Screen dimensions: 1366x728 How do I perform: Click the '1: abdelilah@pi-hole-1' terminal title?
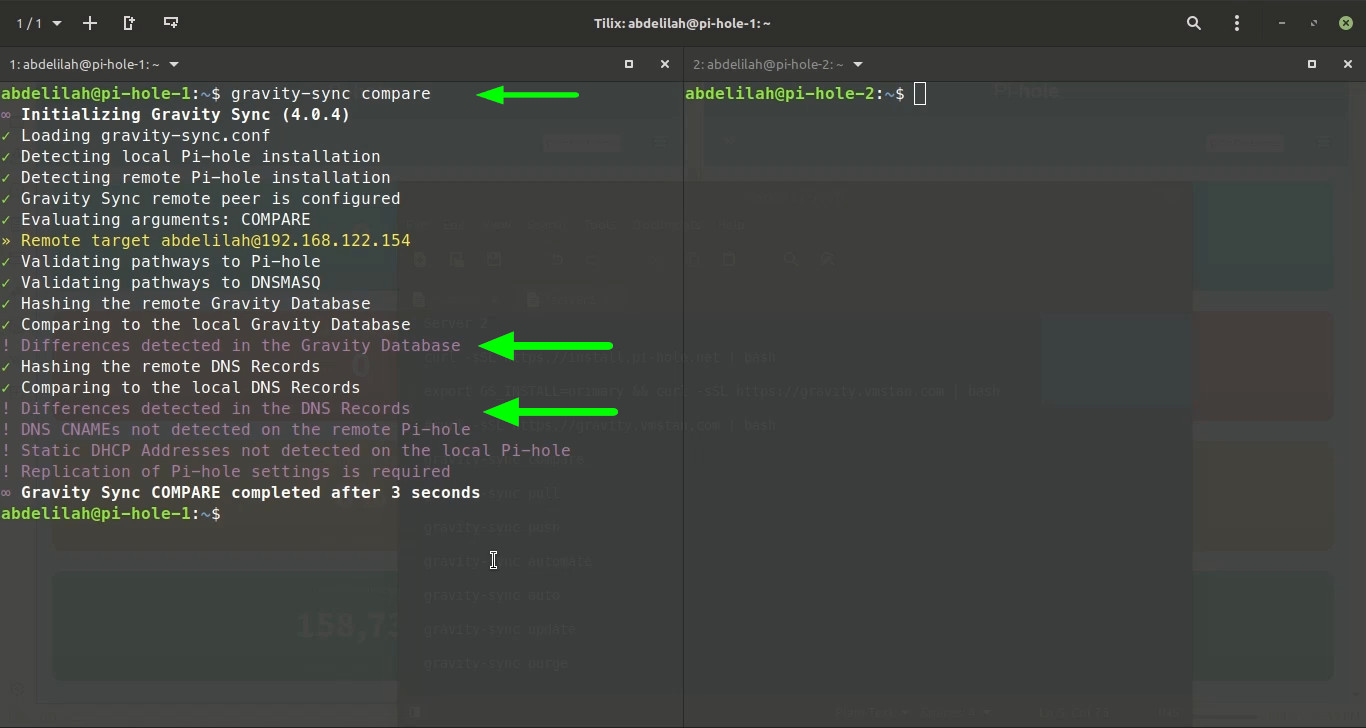click(x=84, y=64)
